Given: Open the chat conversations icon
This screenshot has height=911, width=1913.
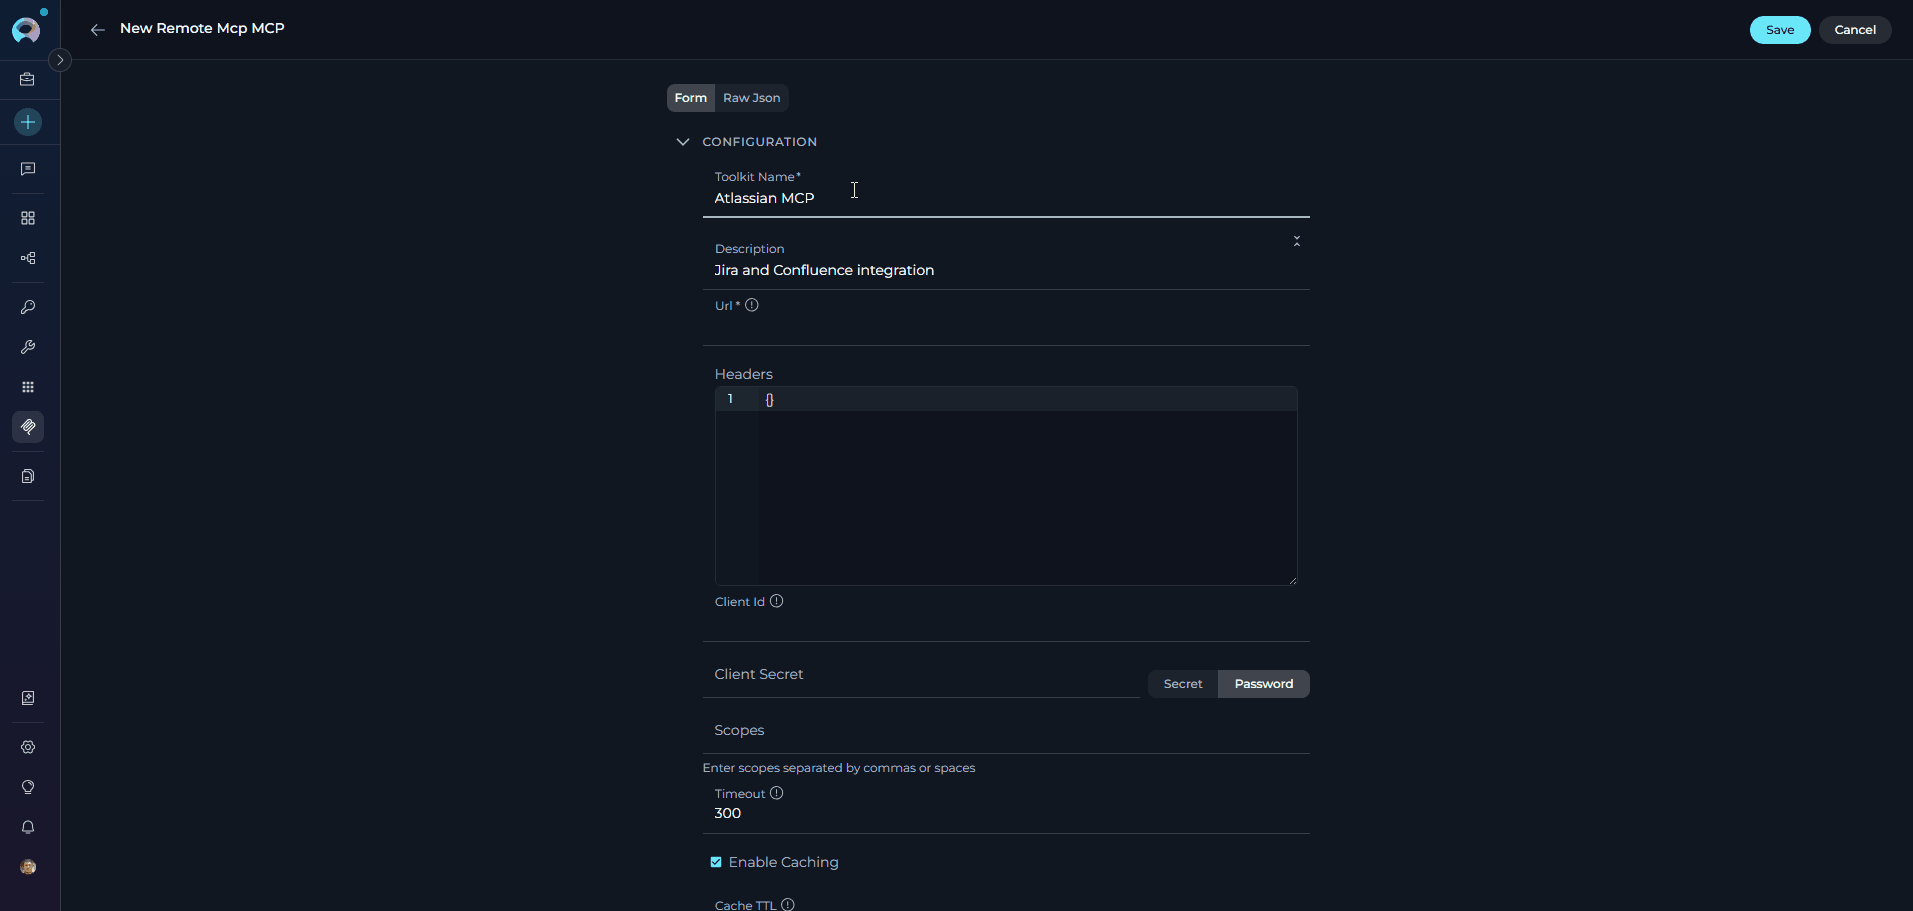Looking at the screenshot, I should tap(27, 169).
